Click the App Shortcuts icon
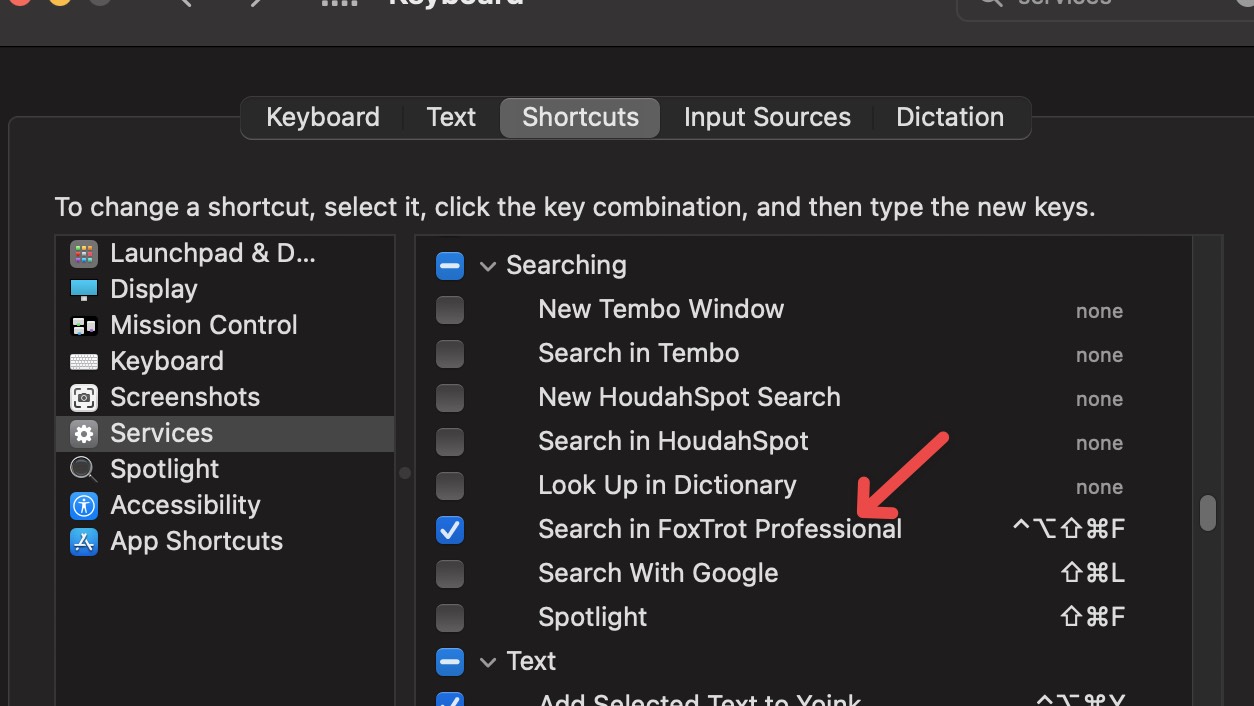Viewport: 1254px width, 706px height. click(x=84, y=542)
